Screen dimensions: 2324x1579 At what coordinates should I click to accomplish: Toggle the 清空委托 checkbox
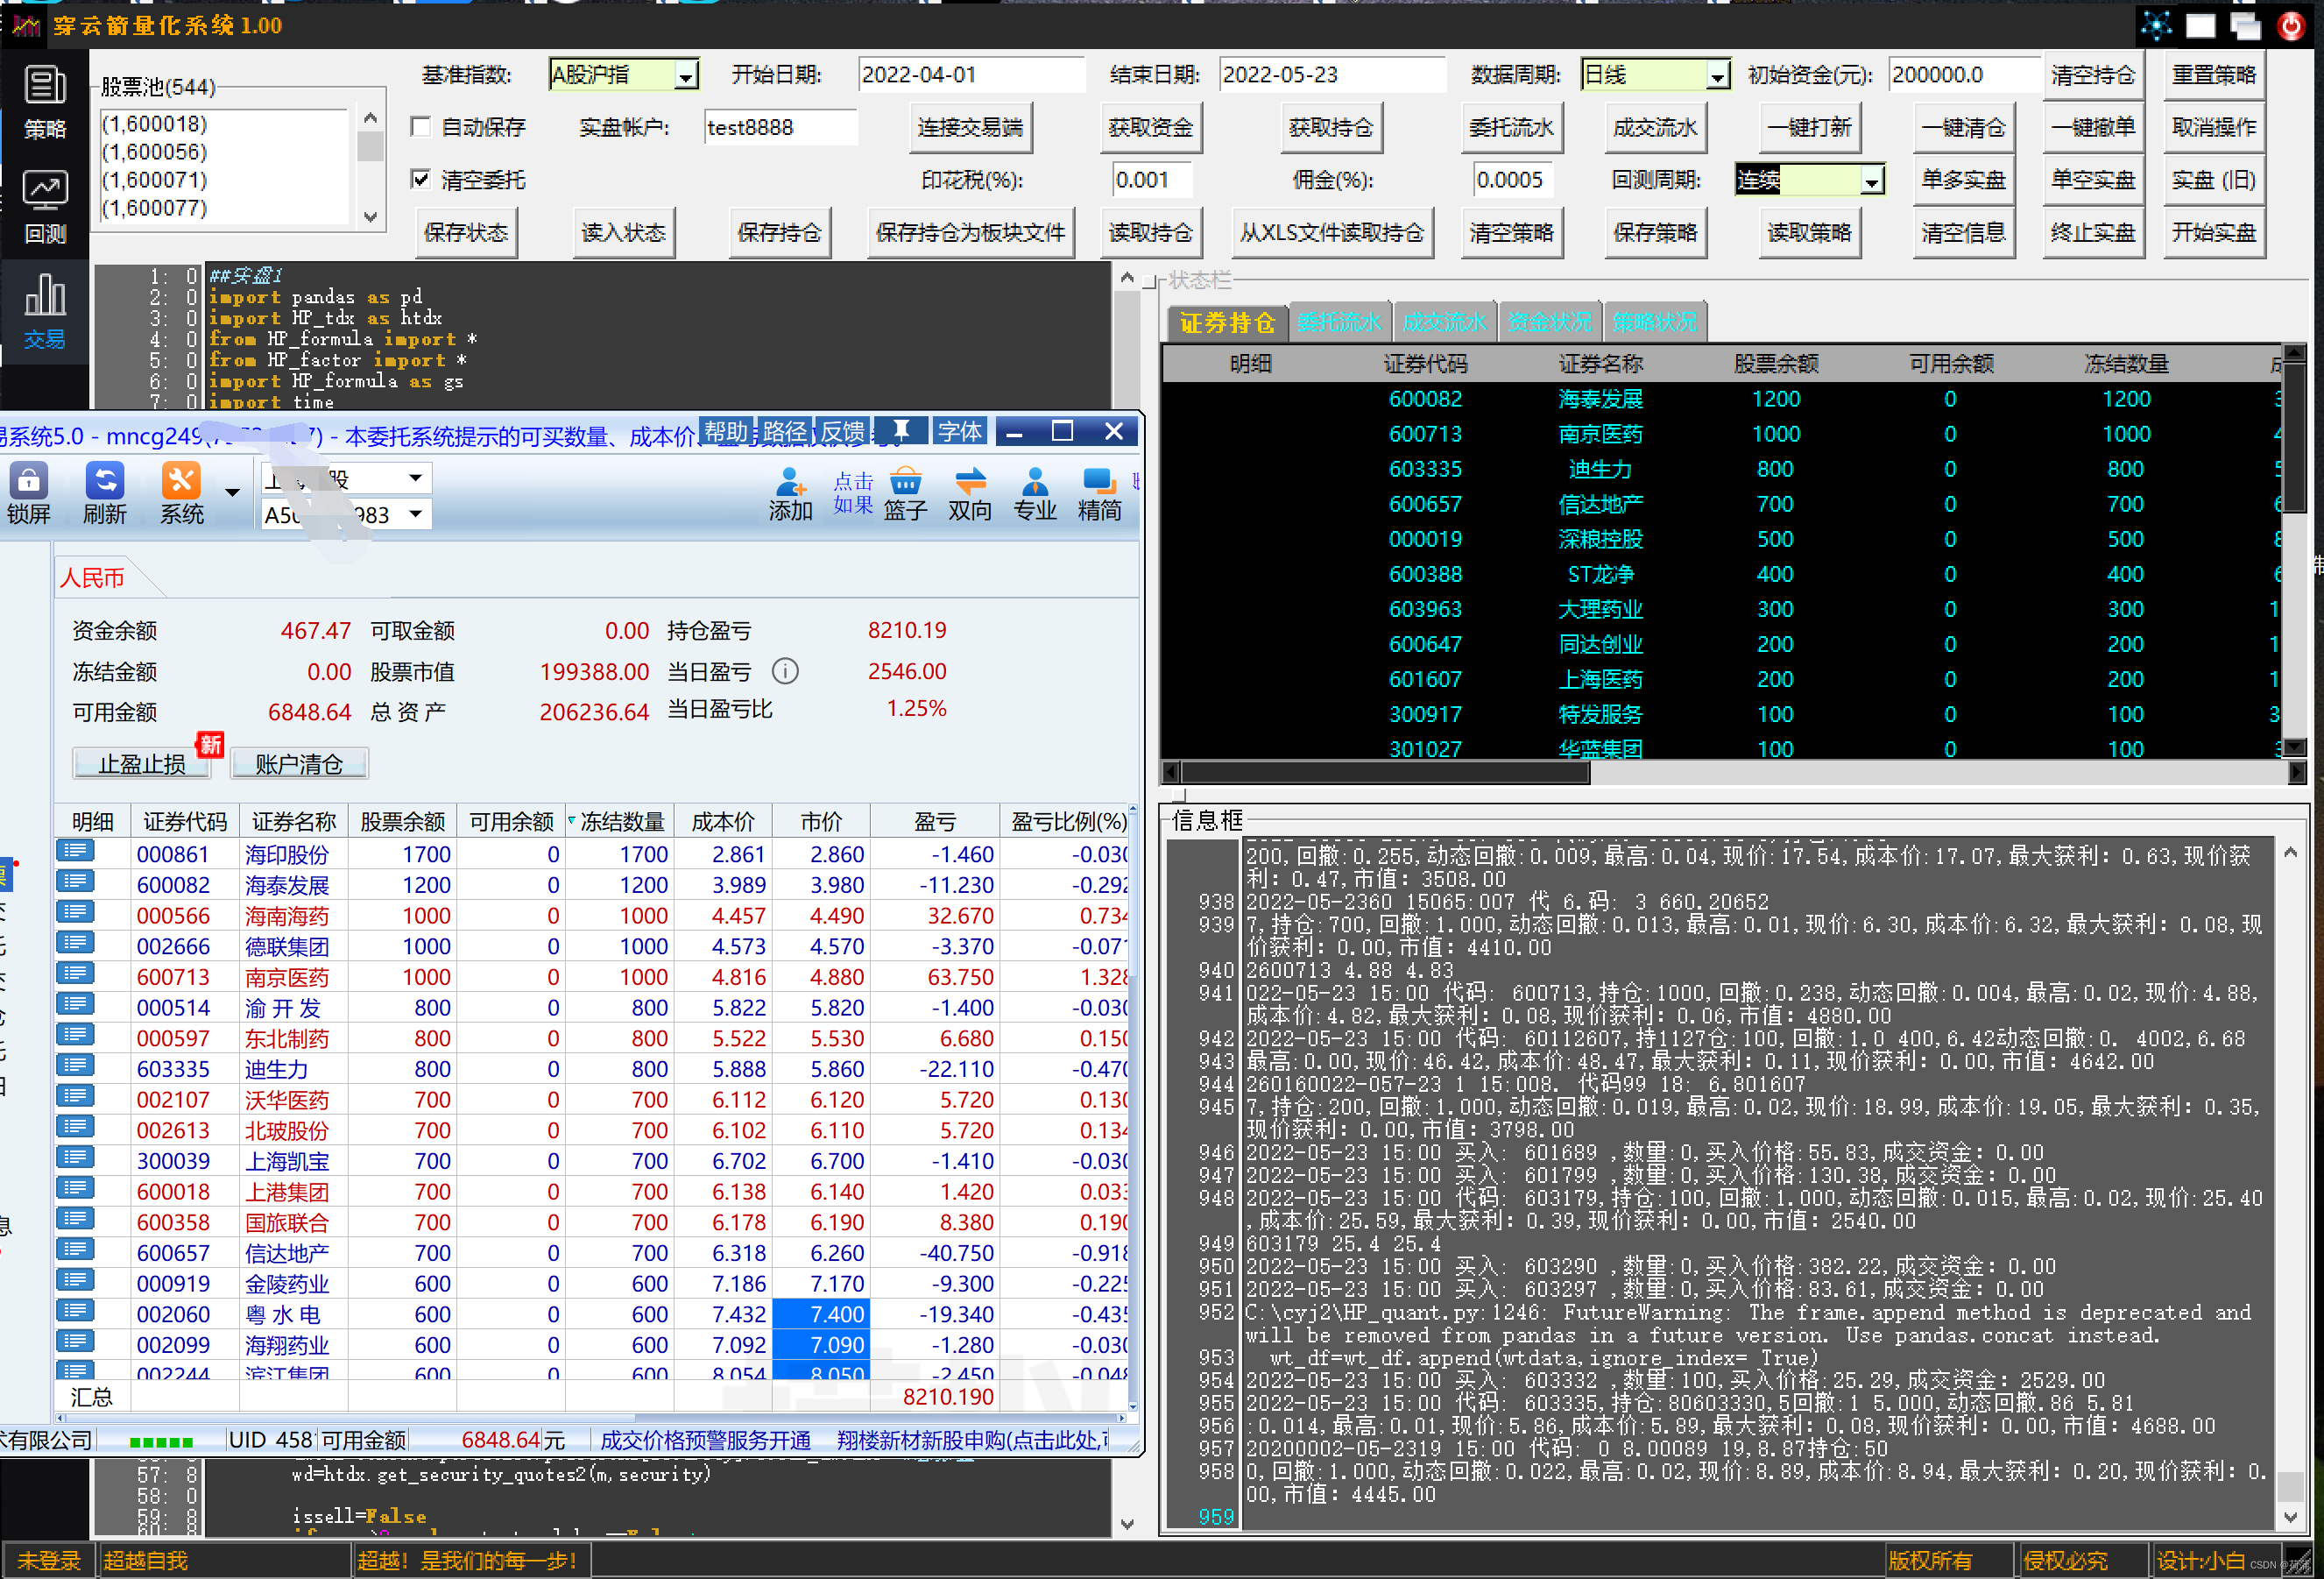tap(421, 179)
